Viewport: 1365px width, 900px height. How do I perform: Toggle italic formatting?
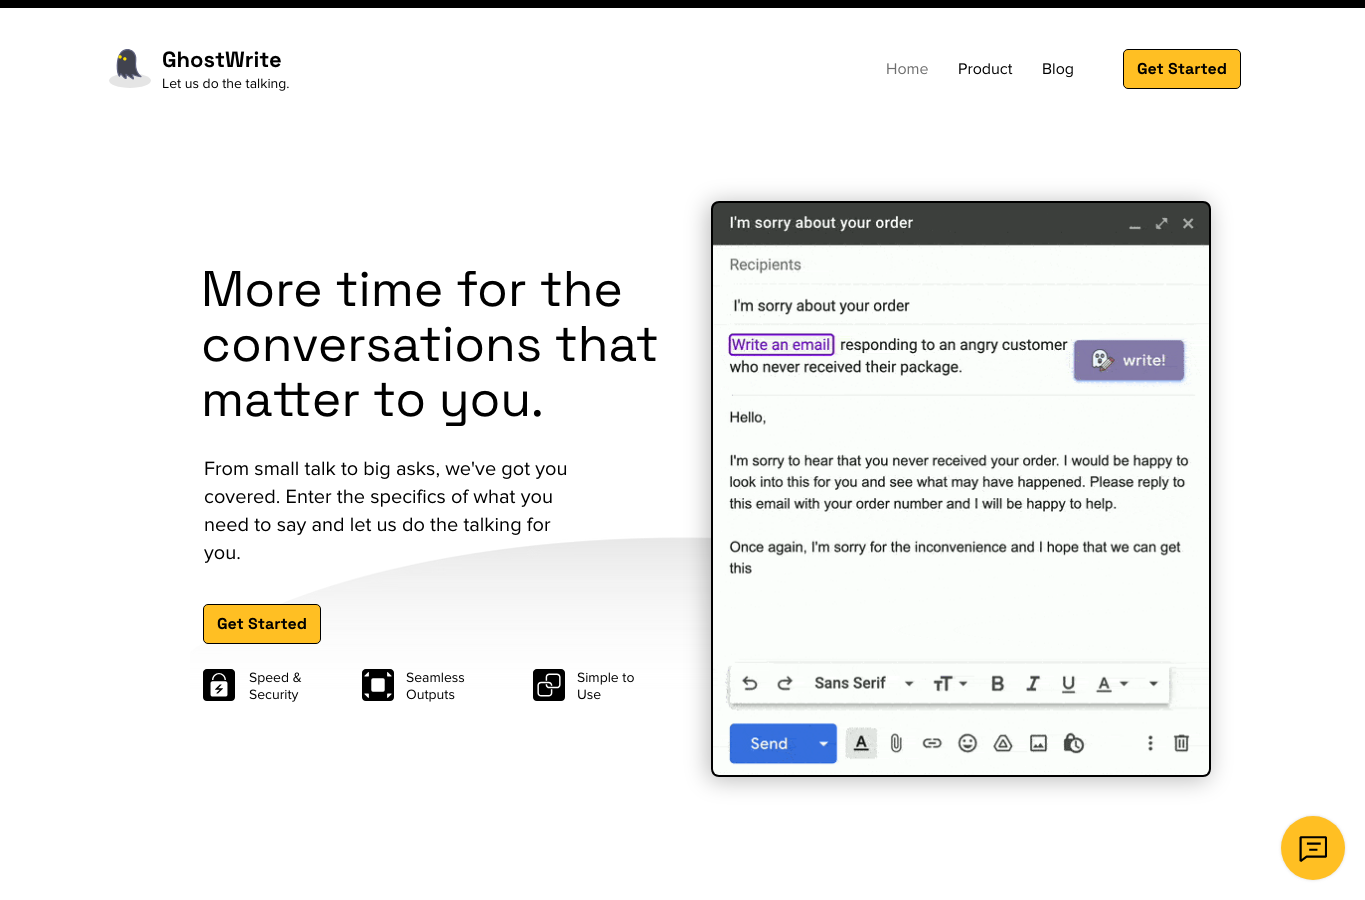[x=1033, y=683]
